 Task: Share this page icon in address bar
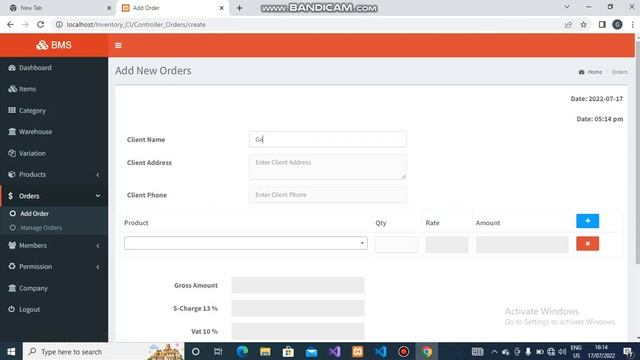coord(568,24)
